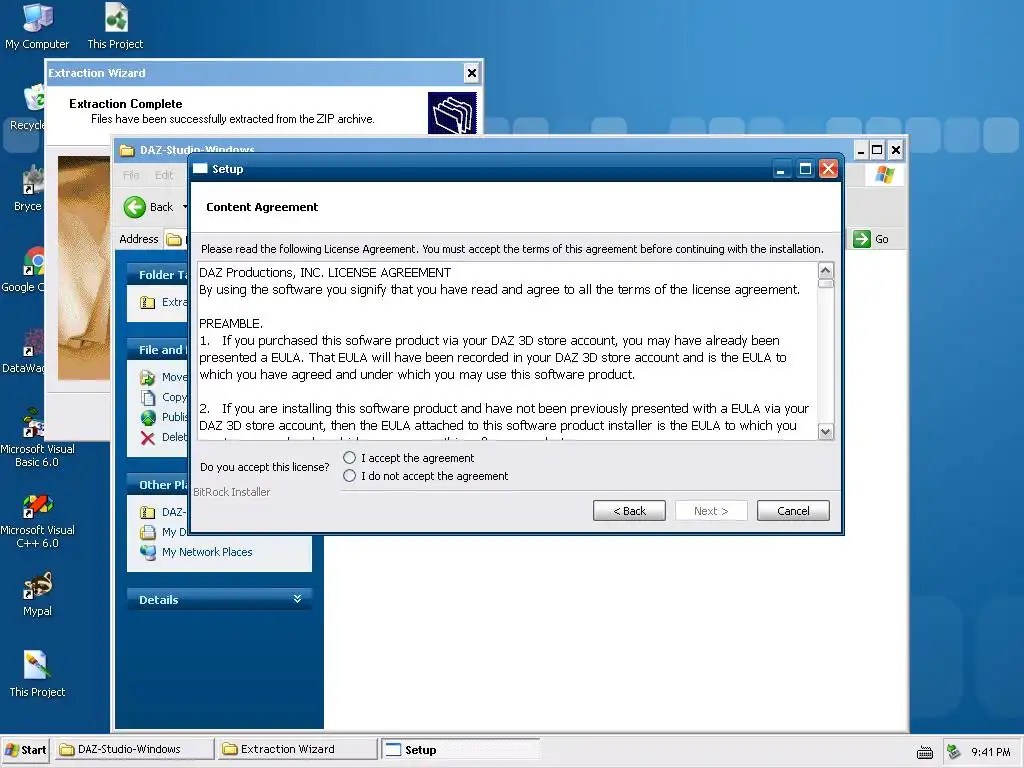Click the Publish to Web task icon

(148, 417)
